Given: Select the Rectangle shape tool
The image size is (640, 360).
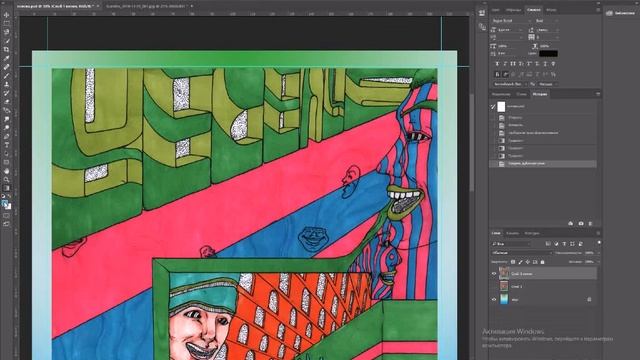Looking at the screenshot, I should [x=7, y=162].
